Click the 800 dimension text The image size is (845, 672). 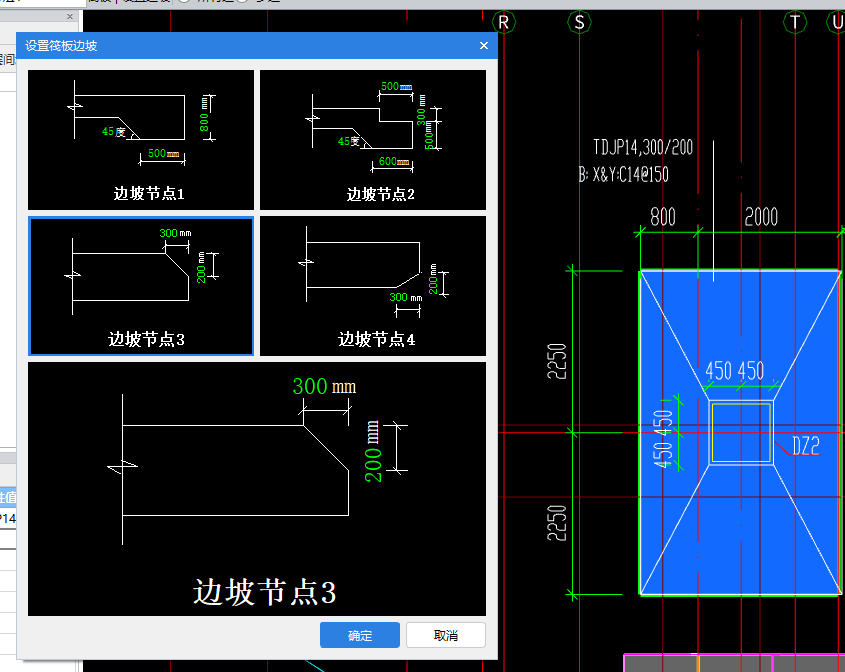663,217
